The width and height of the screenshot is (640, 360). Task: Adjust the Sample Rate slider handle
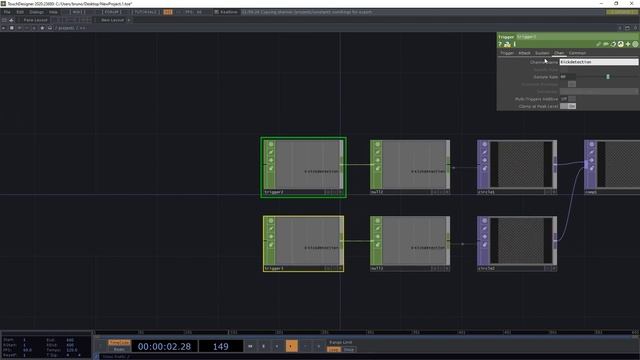click(x=608, y=77)
